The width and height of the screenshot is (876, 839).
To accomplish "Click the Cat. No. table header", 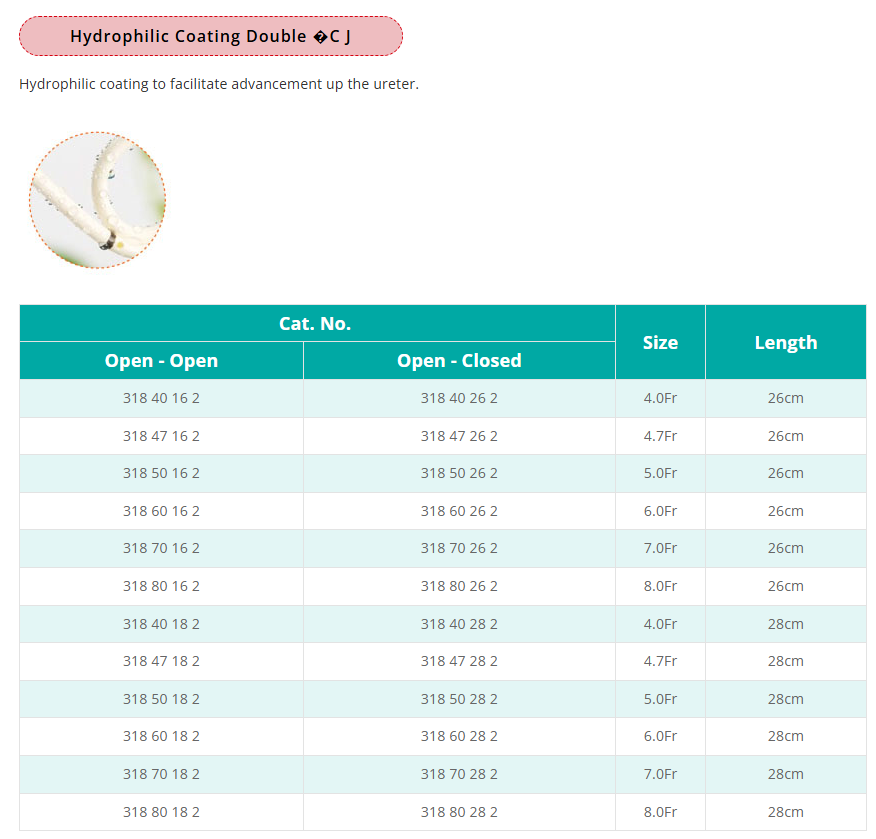I will 315,323.
